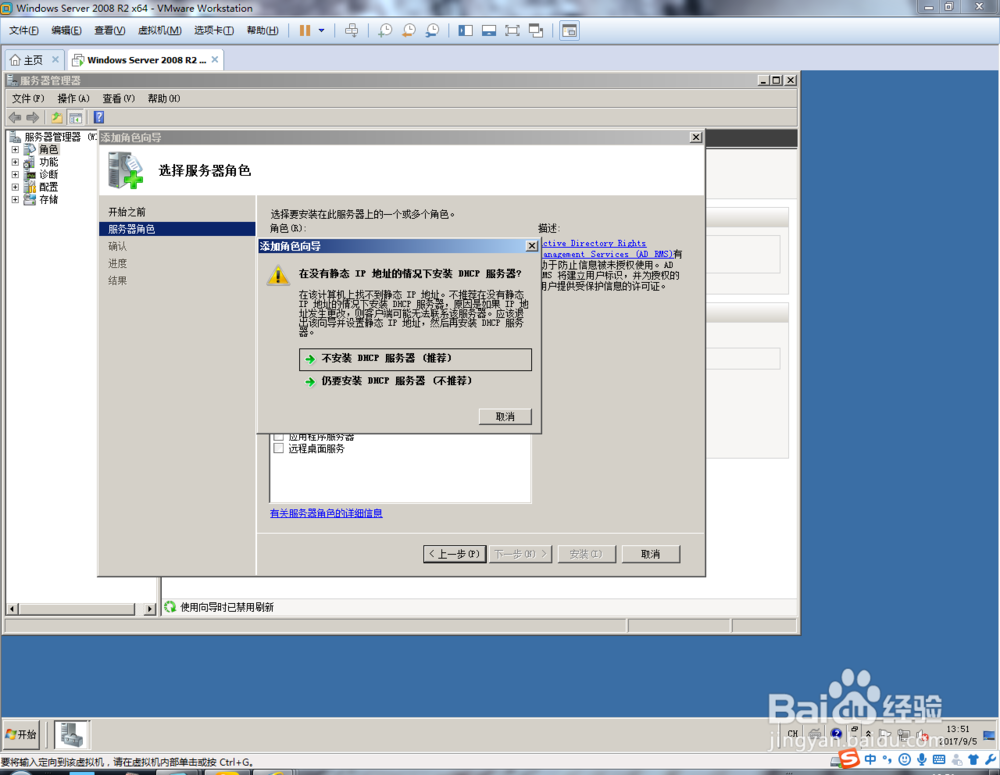Viewport: 1000px width, 775px height.
Task: Close the 主页 tab
Action: coord(55,59)
